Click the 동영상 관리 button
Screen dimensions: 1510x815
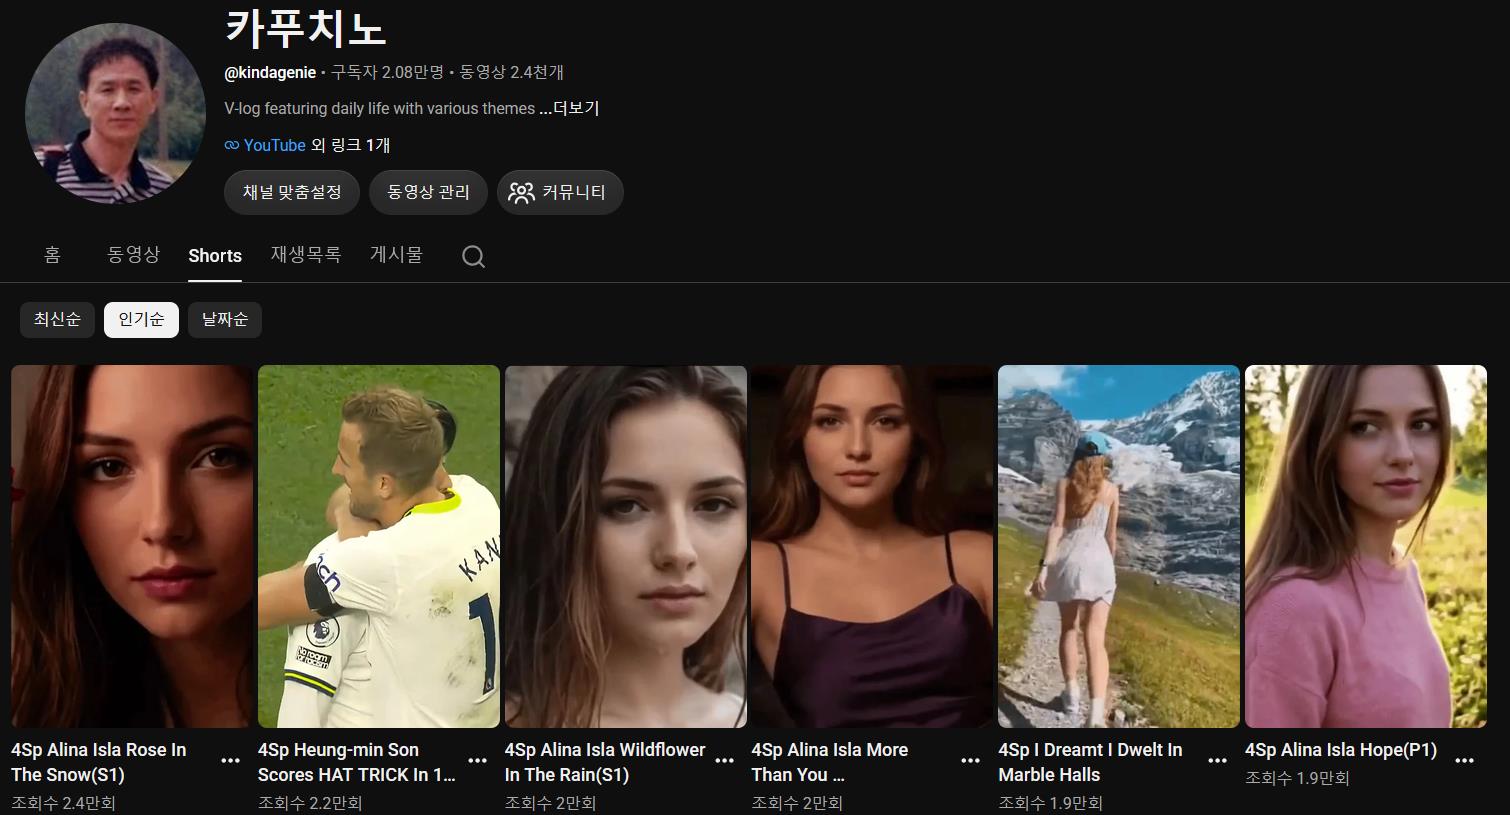428,192
